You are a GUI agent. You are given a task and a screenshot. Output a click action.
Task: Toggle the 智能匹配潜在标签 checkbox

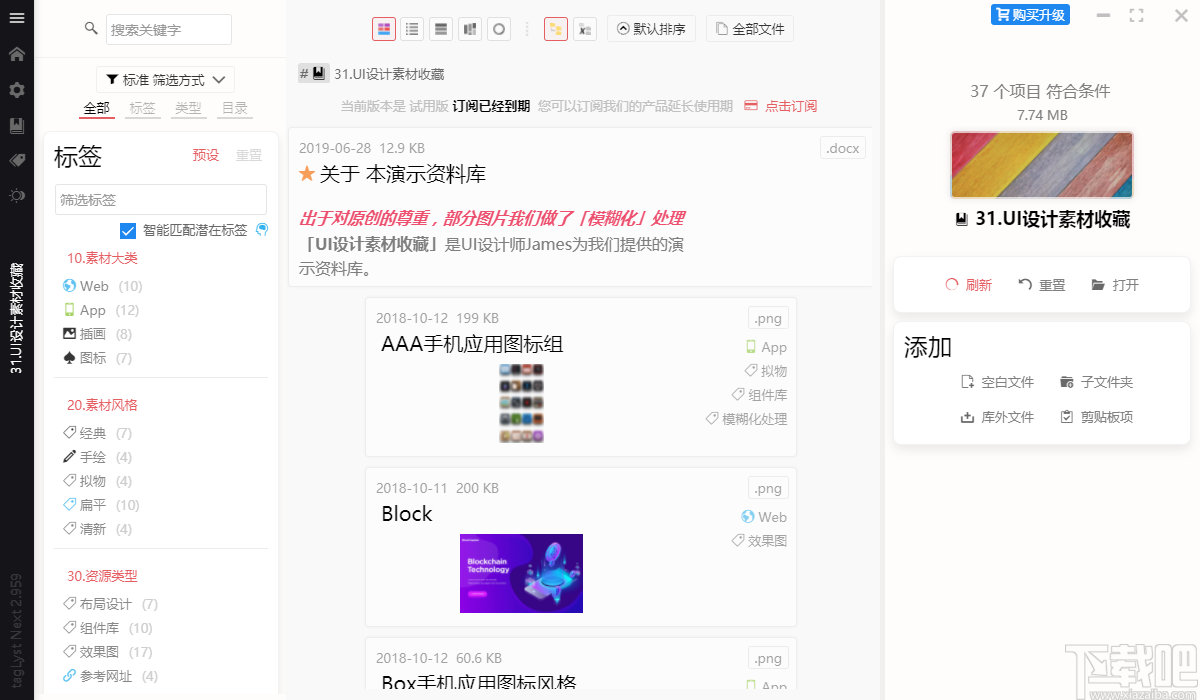(x=127, y=230)
